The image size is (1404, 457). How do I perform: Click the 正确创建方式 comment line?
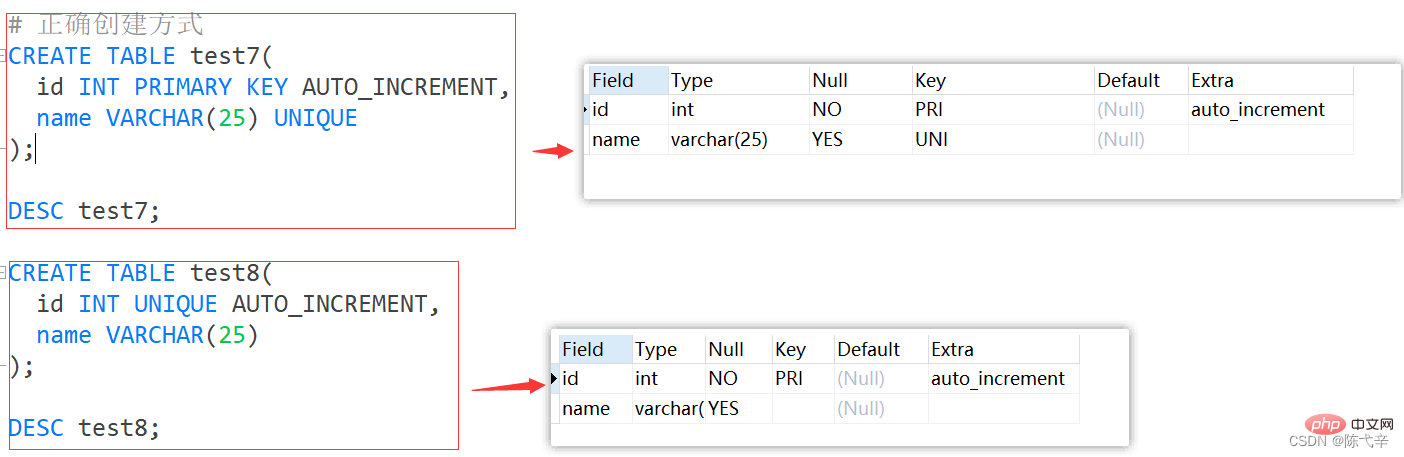pyautogui.click(x=120, y=25)
